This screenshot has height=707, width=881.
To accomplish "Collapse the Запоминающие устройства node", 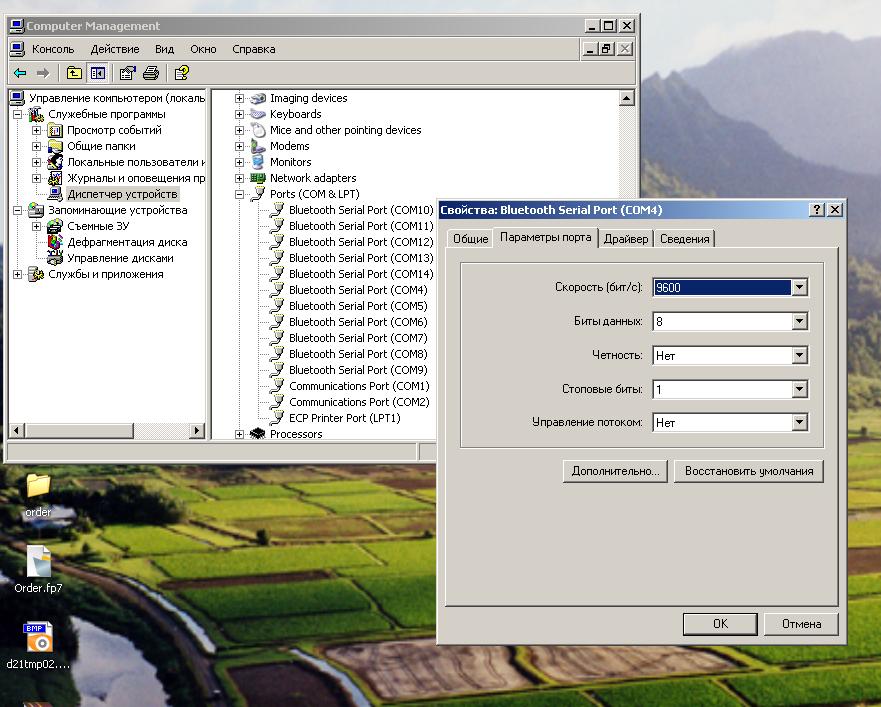I will (x=17, y=210).
